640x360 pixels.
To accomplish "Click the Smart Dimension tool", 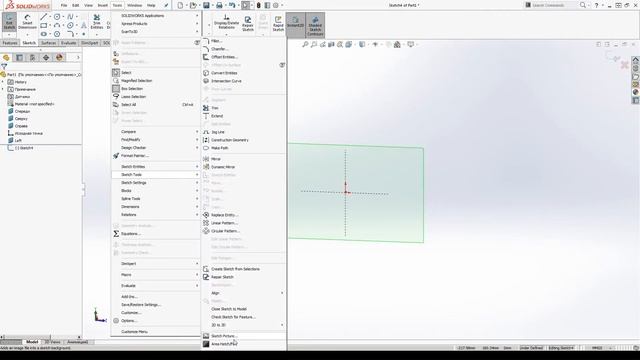I will coord(27,22).
